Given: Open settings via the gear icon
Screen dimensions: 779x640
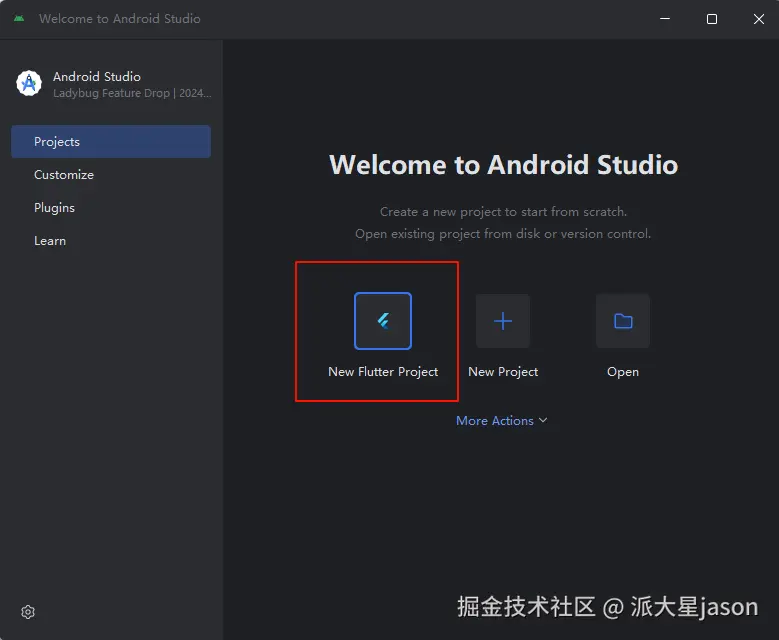Looking at the screenshot, I should [28, 612].
